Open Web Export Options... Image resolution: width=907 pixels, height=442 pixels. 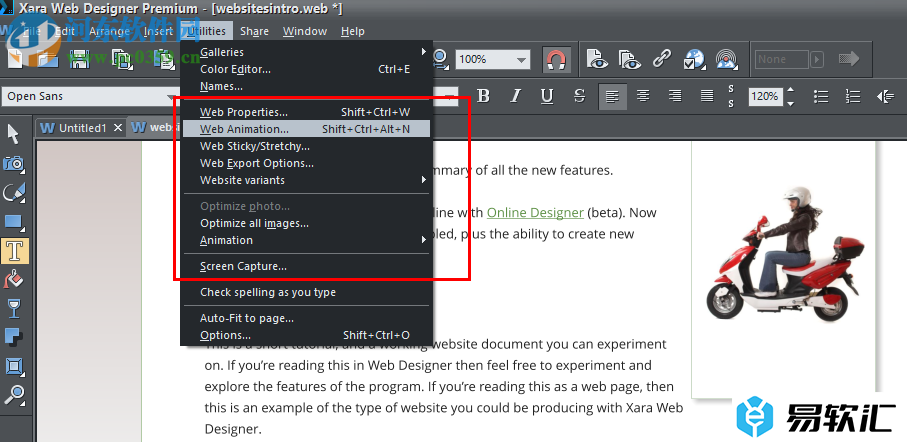click(307, 163)
